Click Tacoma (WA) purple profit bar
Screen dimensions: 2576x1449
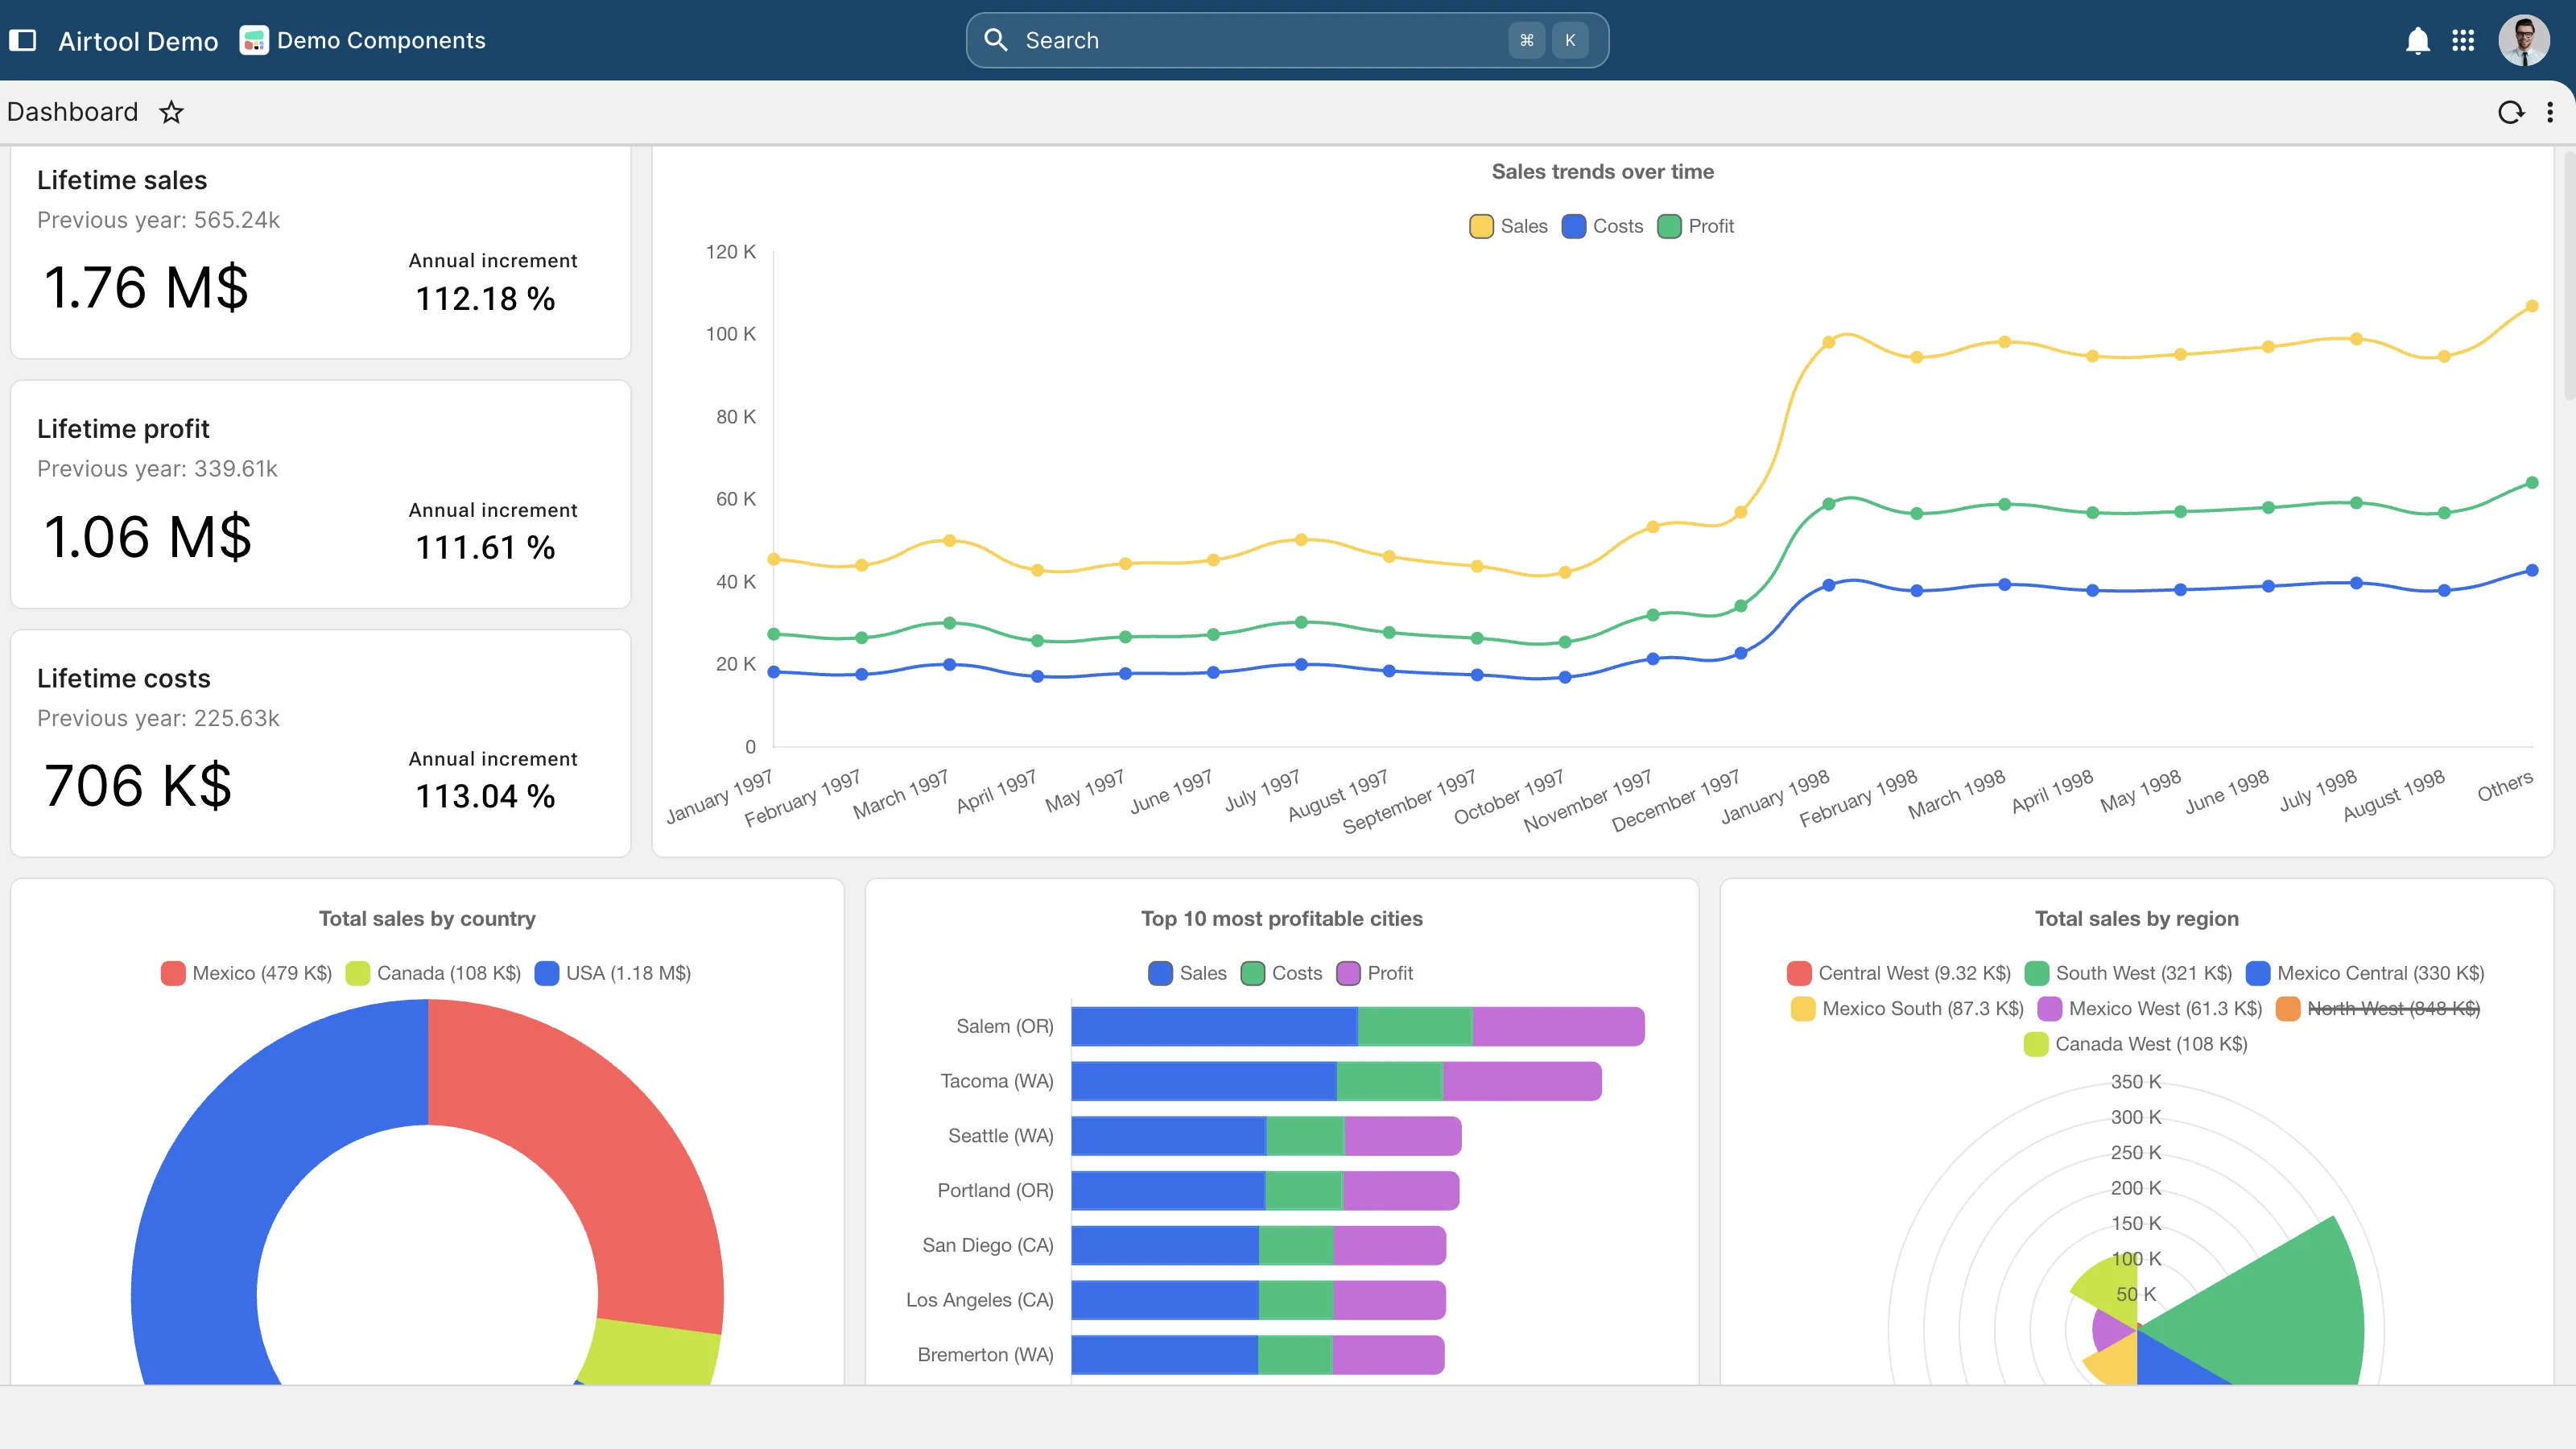tap(1522, 1081)
